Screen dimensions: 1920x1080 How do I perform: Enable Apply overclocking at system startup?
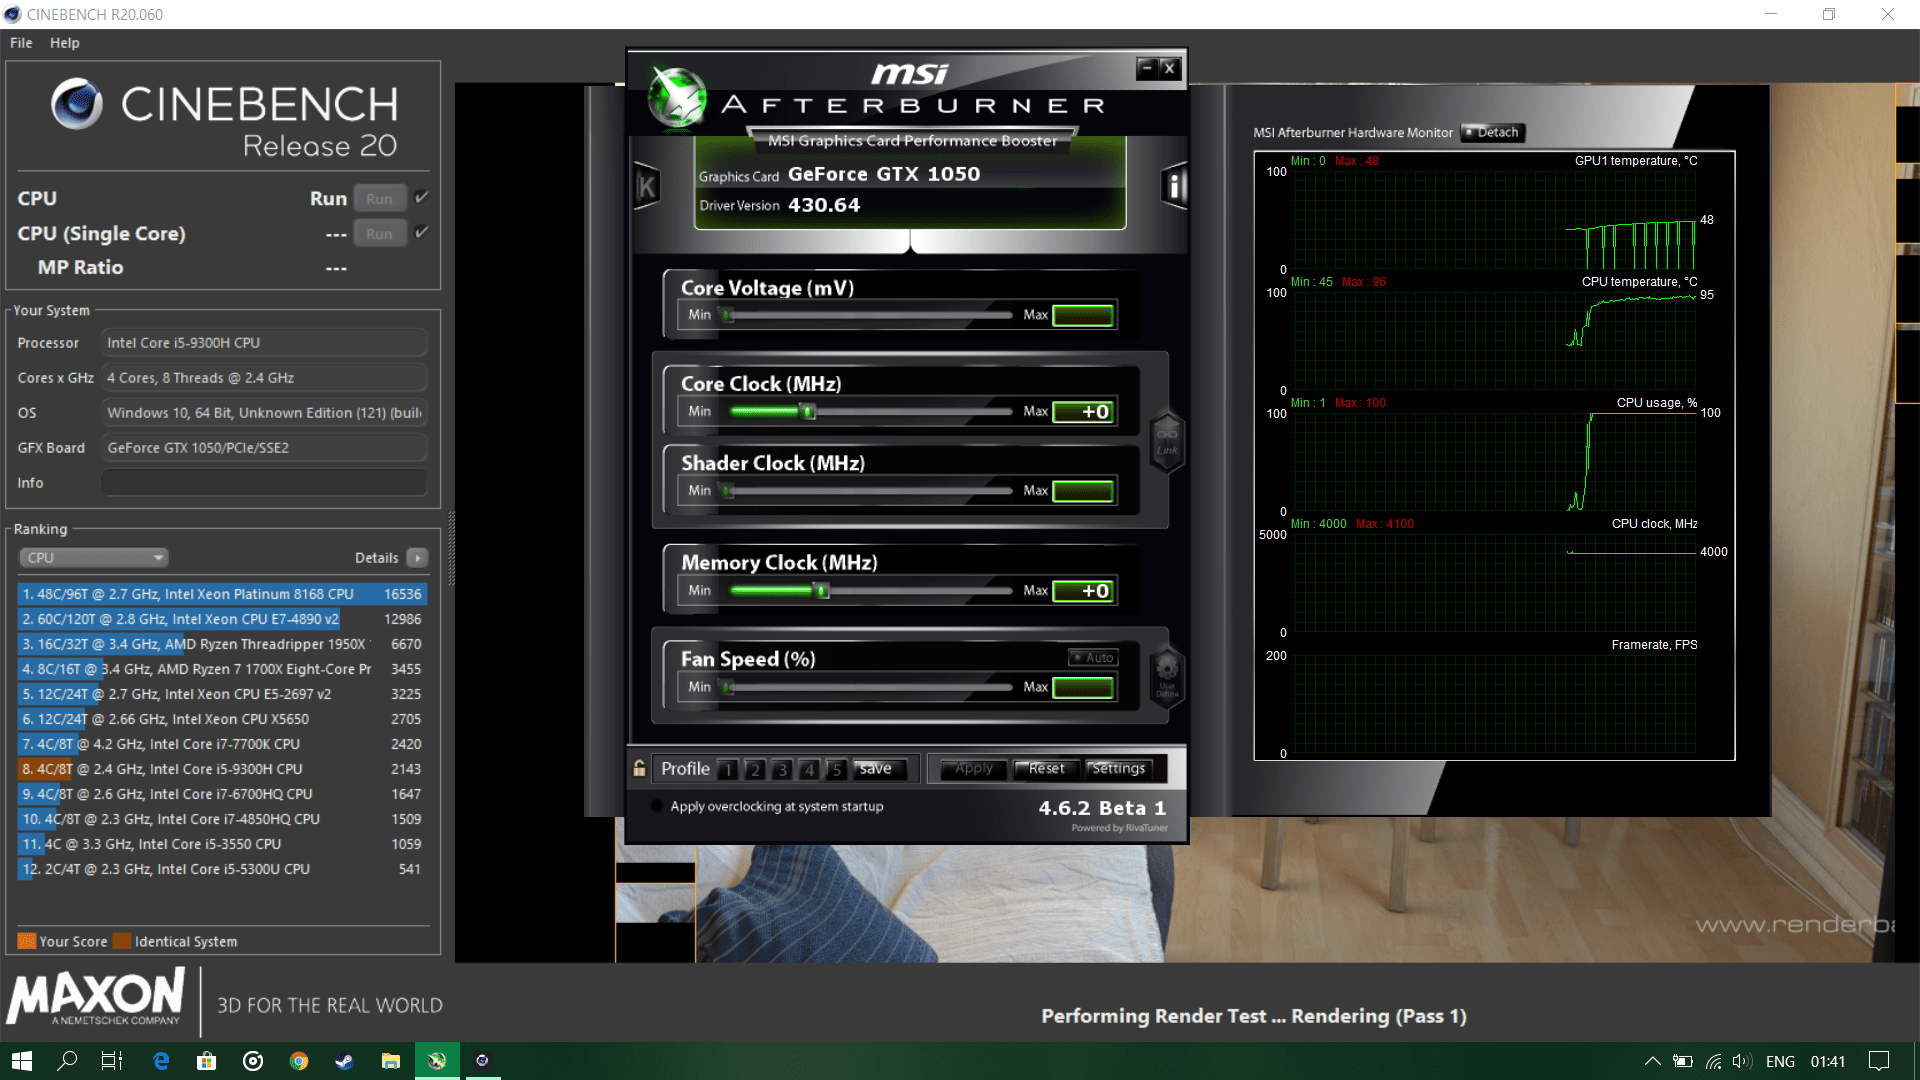[656, 806]
